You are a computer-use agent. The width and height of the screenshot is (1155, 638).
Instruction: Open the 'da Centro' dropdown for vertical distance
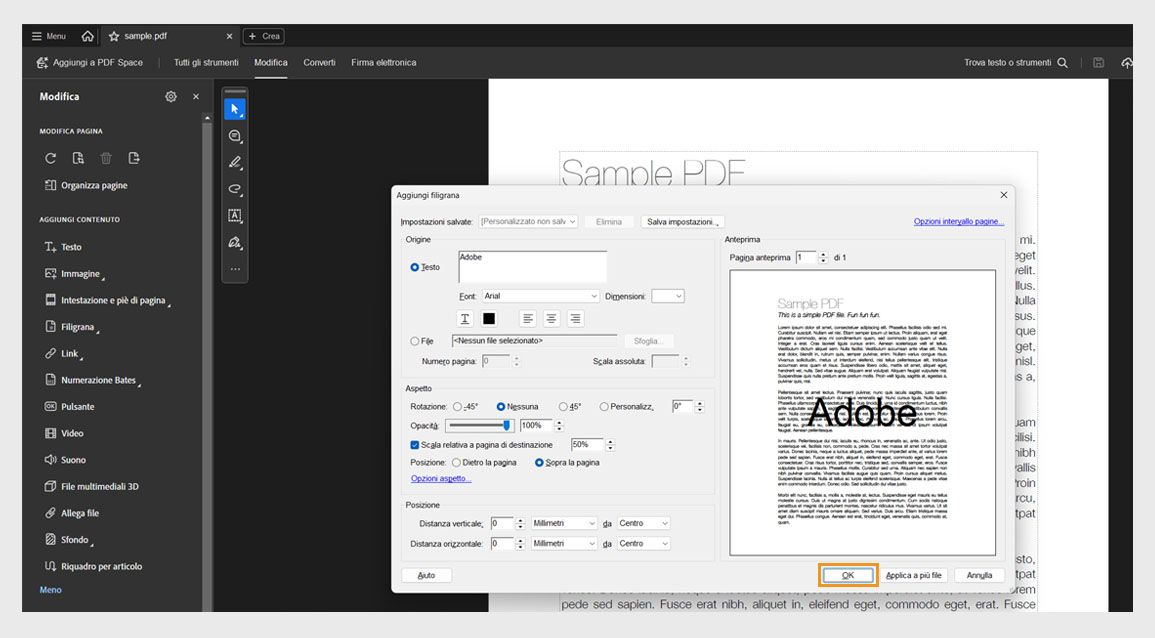pos(641,522)
